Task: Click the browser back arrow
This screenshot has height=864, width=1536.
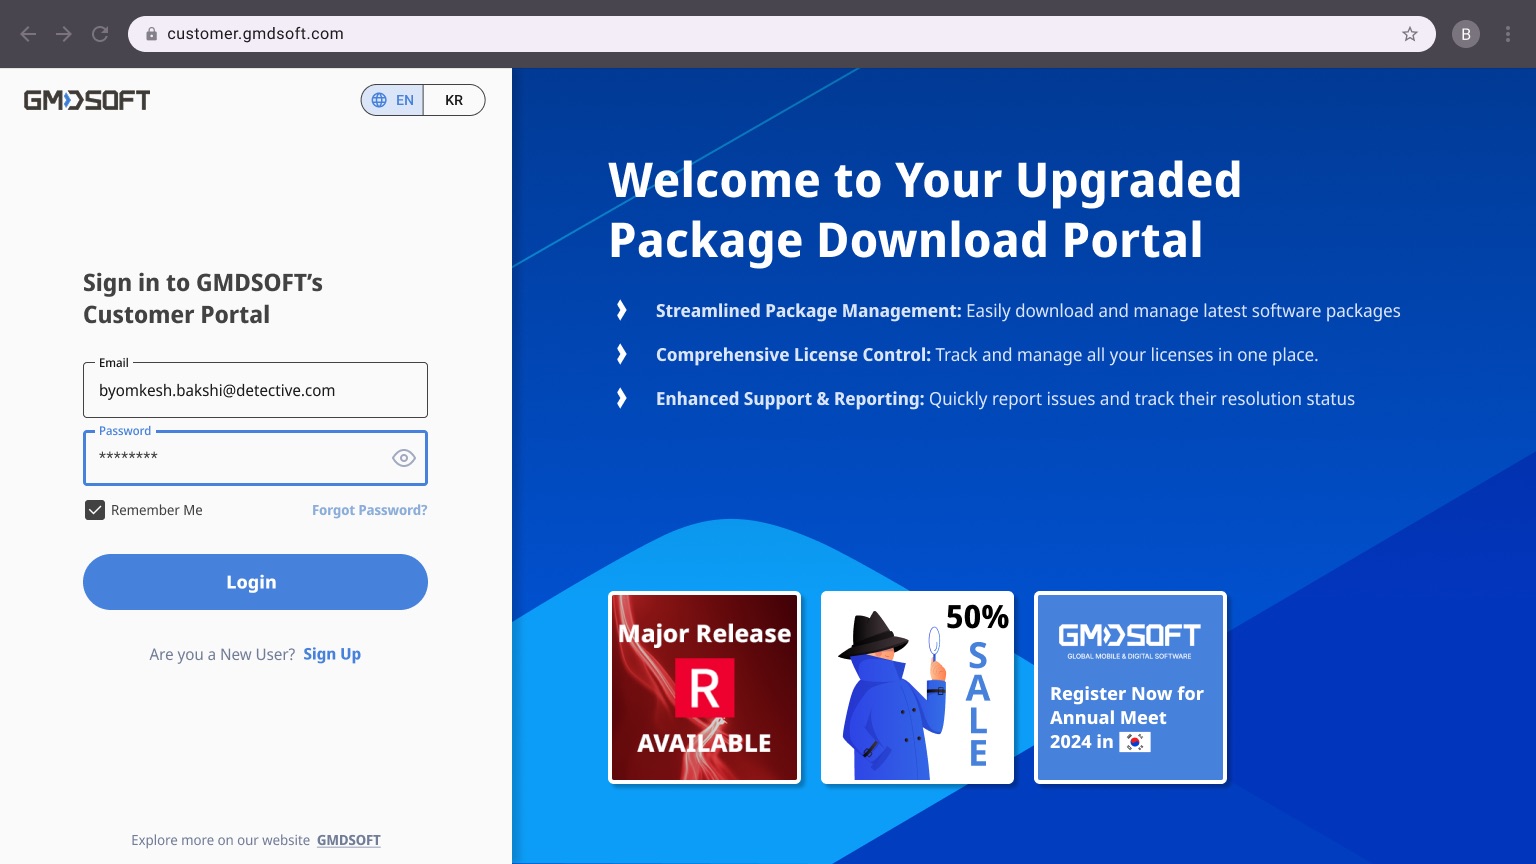Action: (28, 34)
